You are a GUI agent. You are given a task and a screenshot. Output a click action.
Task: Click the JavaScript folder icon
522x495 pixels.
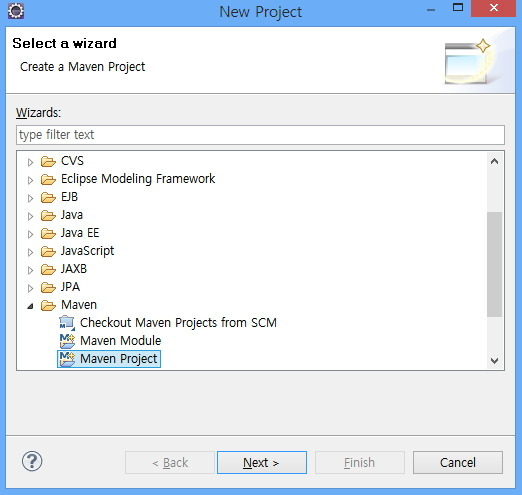(48, 252)
